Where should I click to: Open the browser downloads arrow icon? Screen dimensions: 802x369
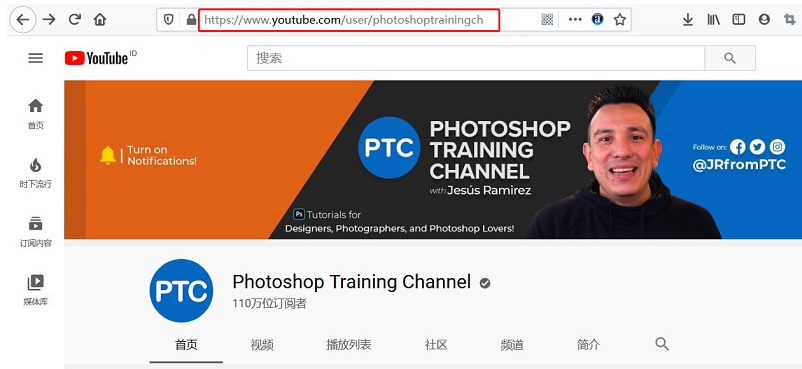pos(688,20)
